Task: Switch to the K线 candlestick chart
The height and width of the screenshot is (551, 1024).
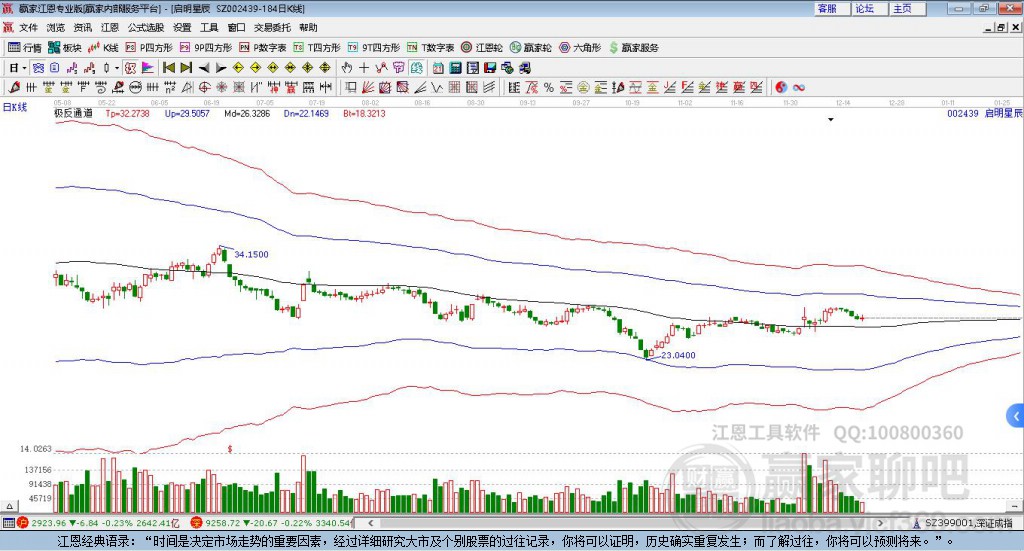Action: pyautogui.click(x=103, y=48)
